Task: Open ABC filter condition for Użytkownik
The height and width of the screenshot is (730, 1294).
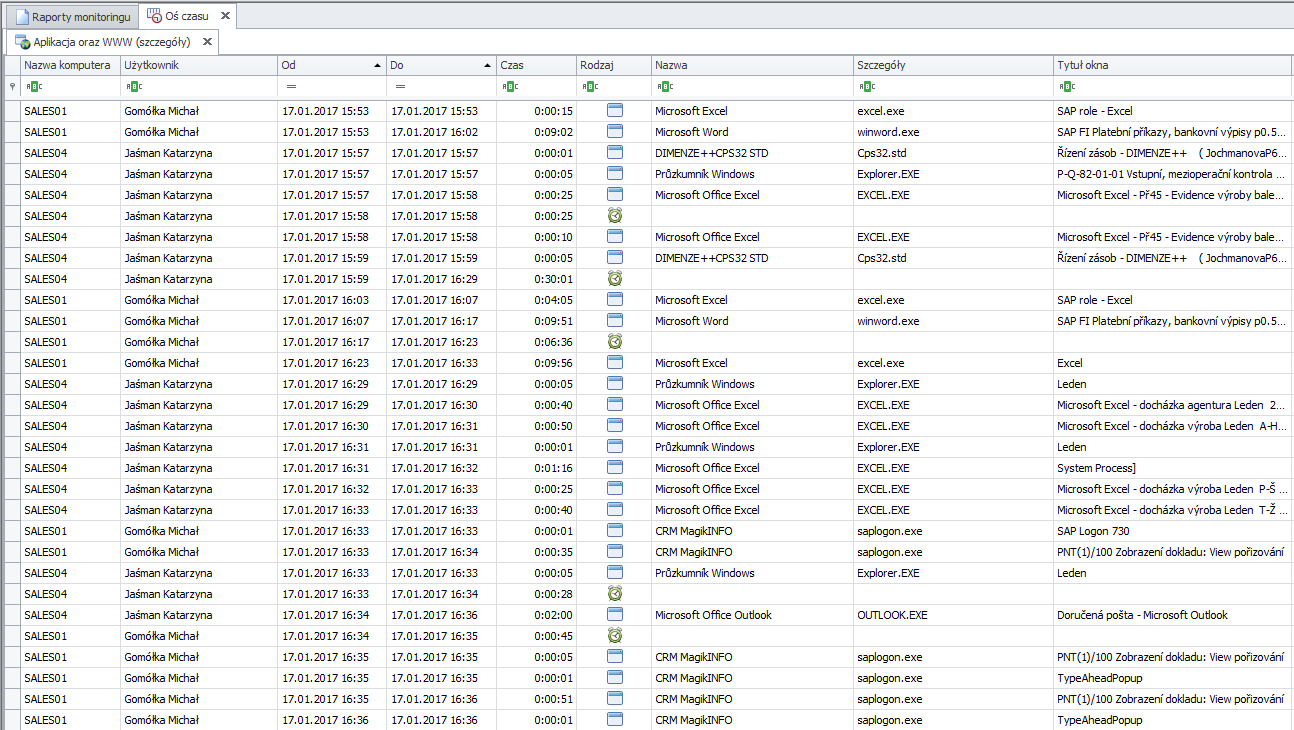Action: point(134,87)
